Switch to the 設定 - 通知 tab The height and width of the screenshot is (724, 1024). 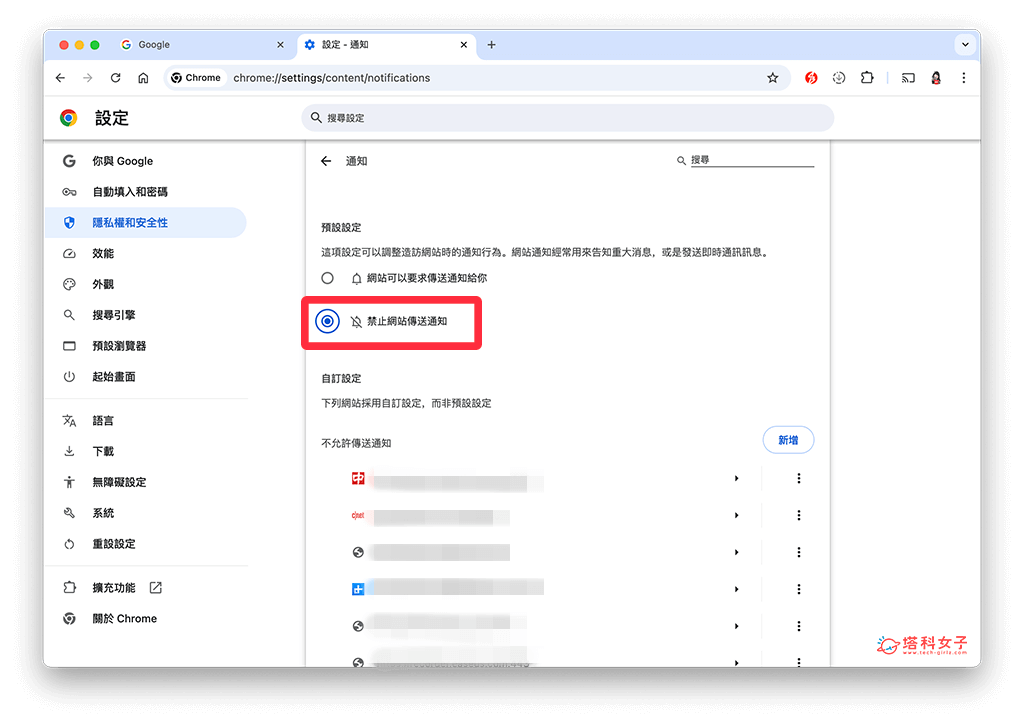(x=387, y=44)
